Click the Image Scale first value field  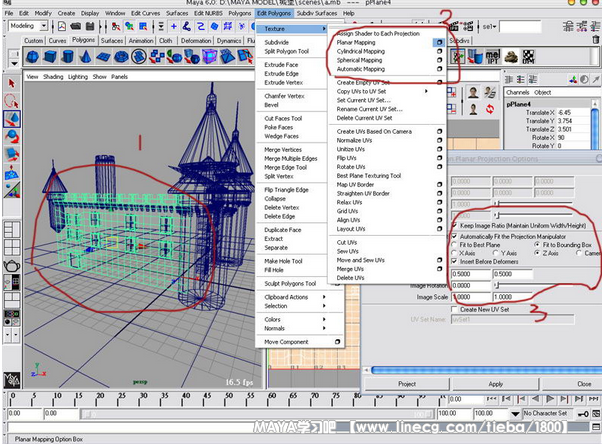click(470, 297)
